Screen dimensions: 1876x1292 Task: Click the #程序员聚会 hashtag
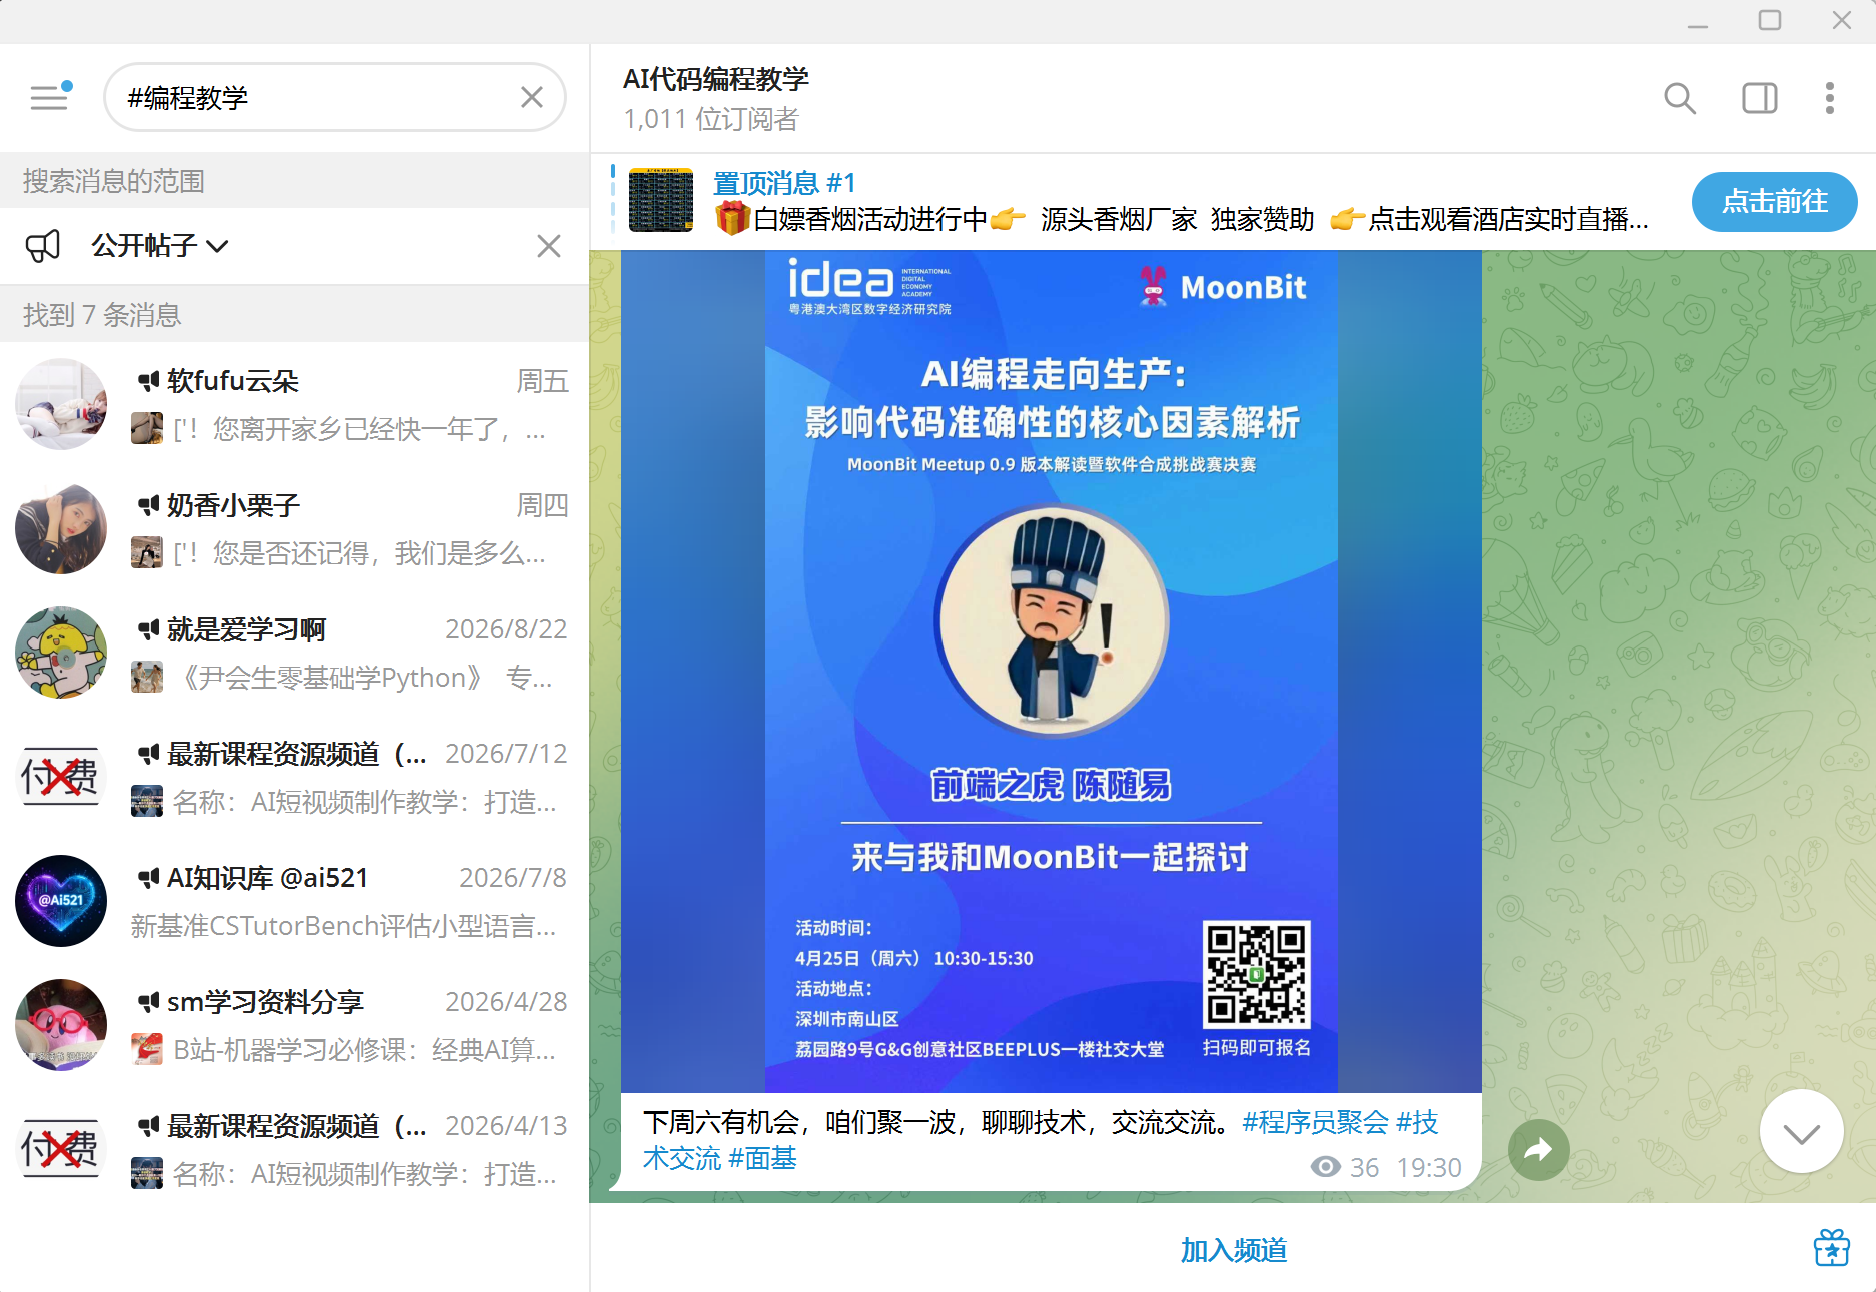[1315, 1122]
